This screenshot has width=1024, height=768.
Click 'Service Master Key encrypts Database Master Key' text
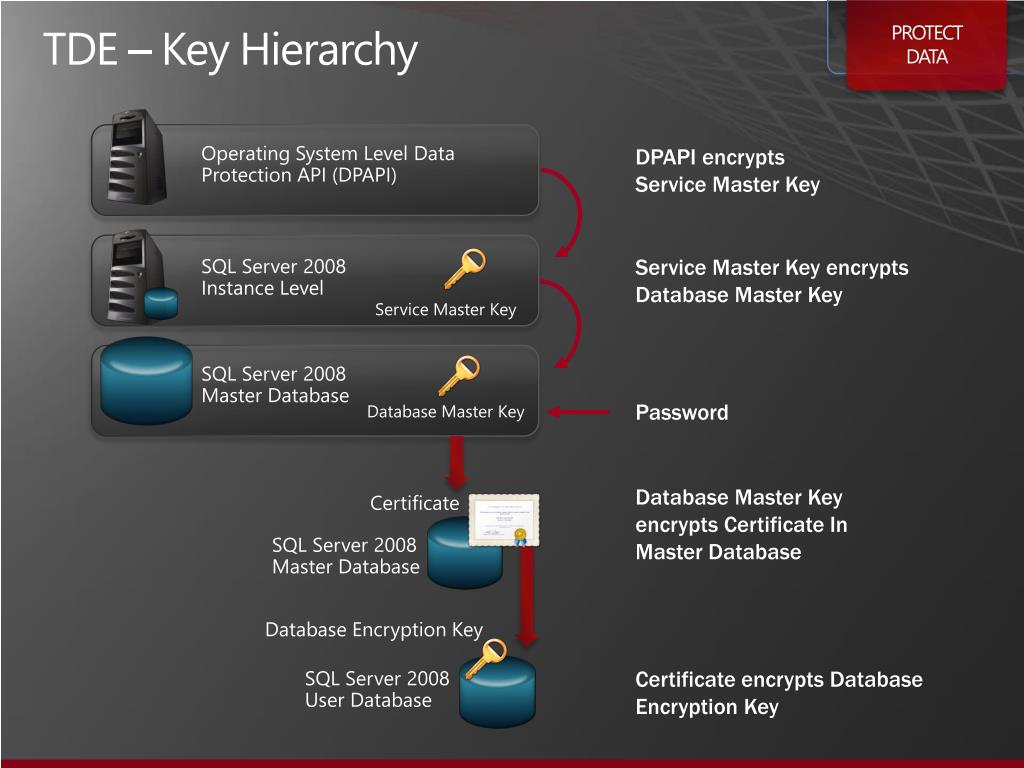[772, 281]
